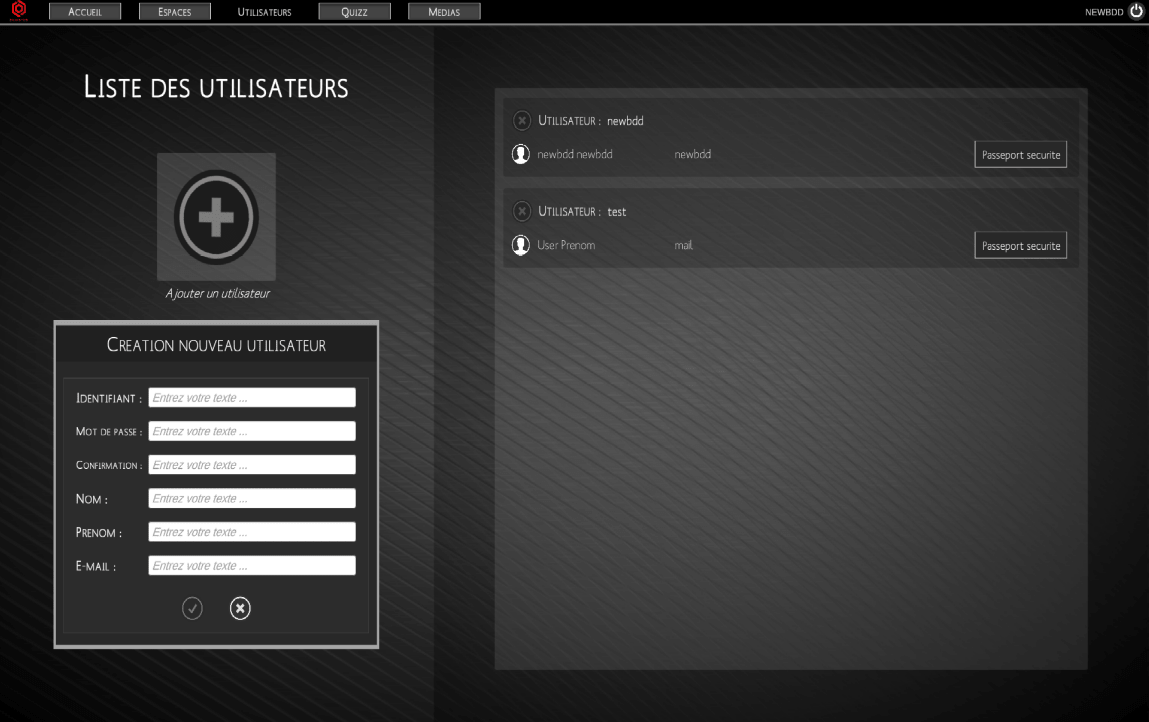
Task: Go to the Accueil page
Action: click(86, 11)
